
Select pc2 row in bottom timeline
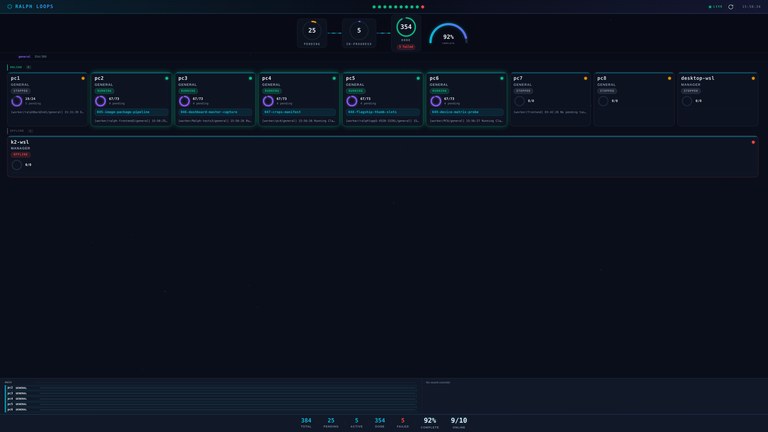[211, 388]
